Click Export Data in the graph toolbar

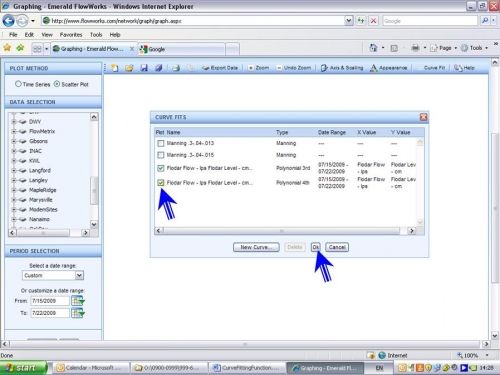tap(220, 68)
